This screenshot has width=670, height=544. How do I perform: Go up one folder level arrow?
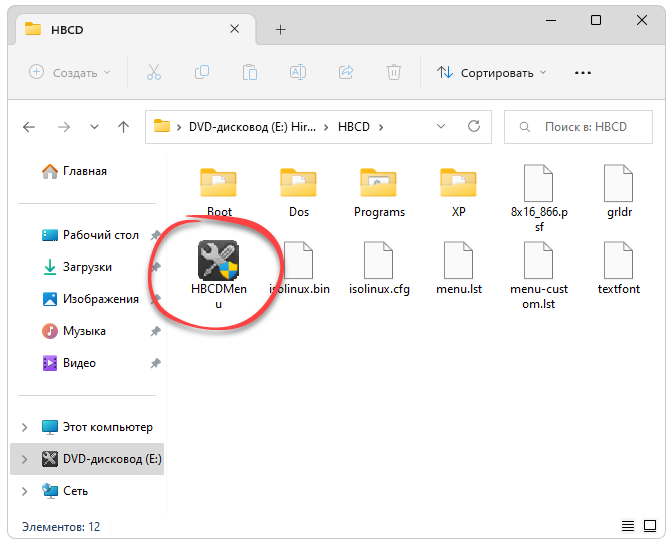point(123,127)
